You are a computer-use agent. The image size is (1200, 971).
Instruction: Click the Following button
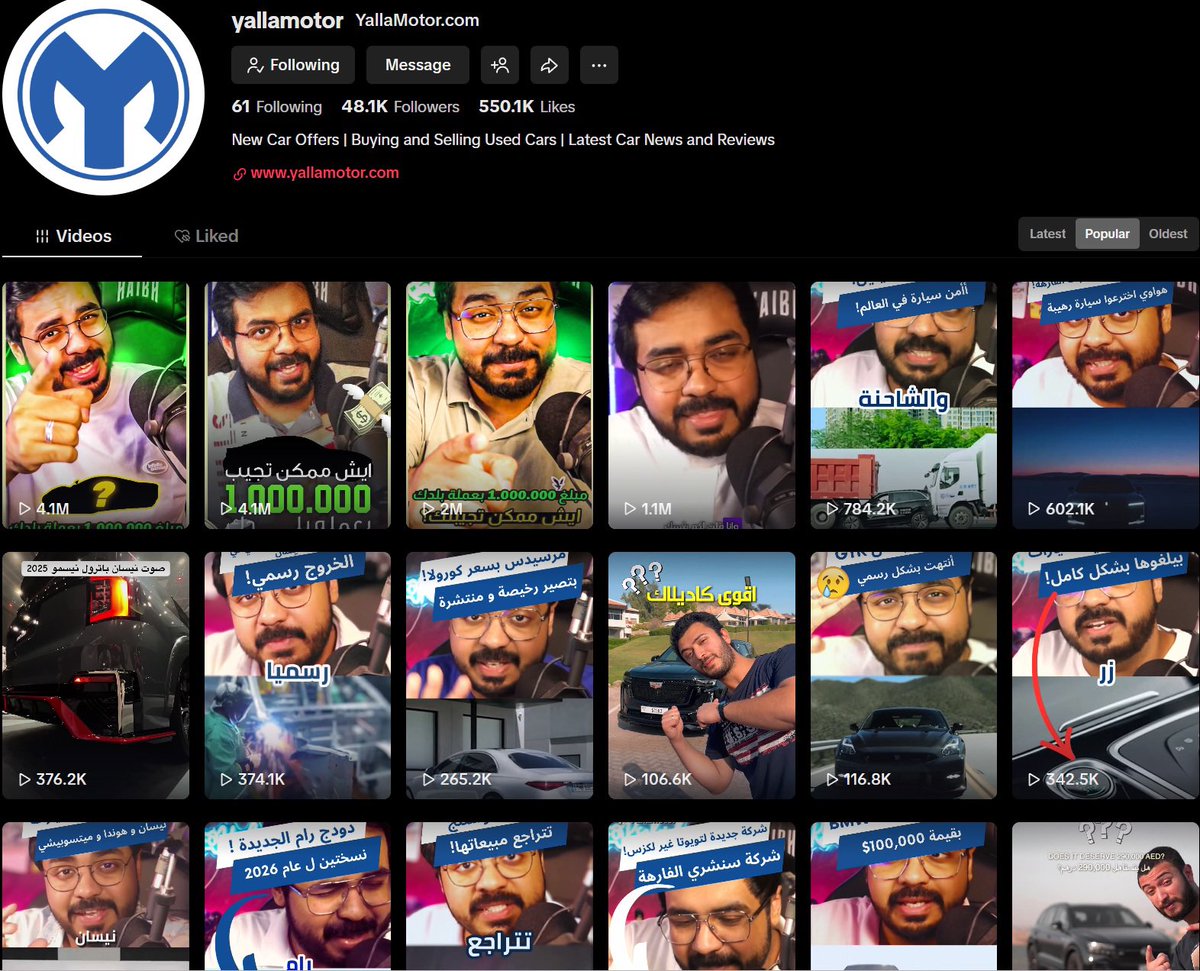point(293,65)
